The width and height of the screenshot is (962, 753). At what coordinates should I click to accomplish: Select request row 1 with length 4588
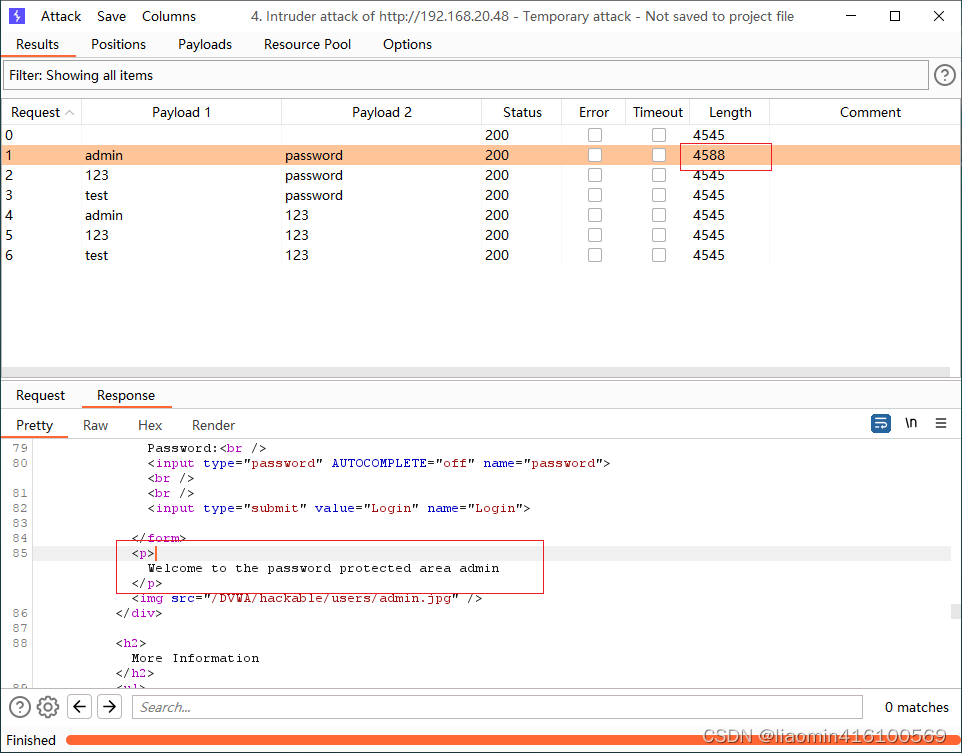coord(480,155)
